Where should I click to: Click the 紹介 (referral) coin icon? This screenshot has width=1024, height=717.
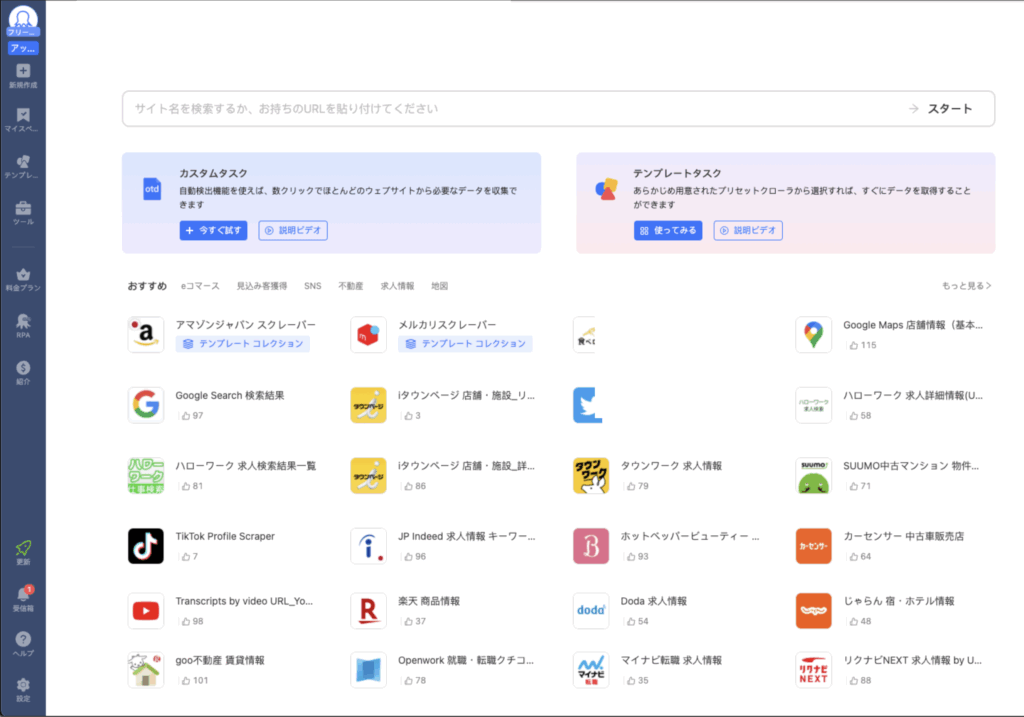(23, 369)
